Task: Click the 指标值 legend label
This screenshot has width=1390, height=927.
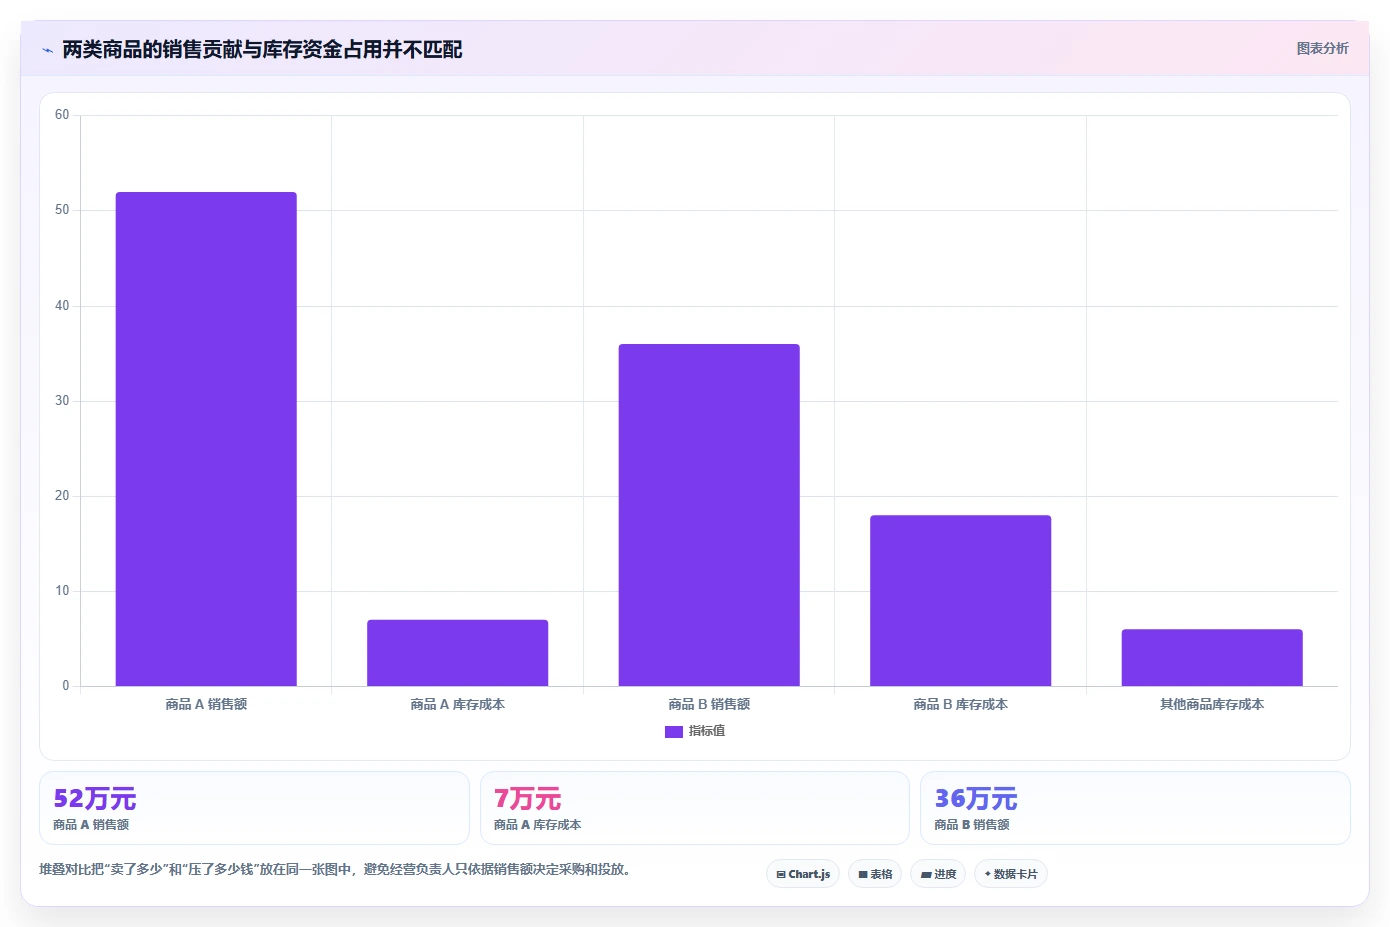Action: click(707, 732)
